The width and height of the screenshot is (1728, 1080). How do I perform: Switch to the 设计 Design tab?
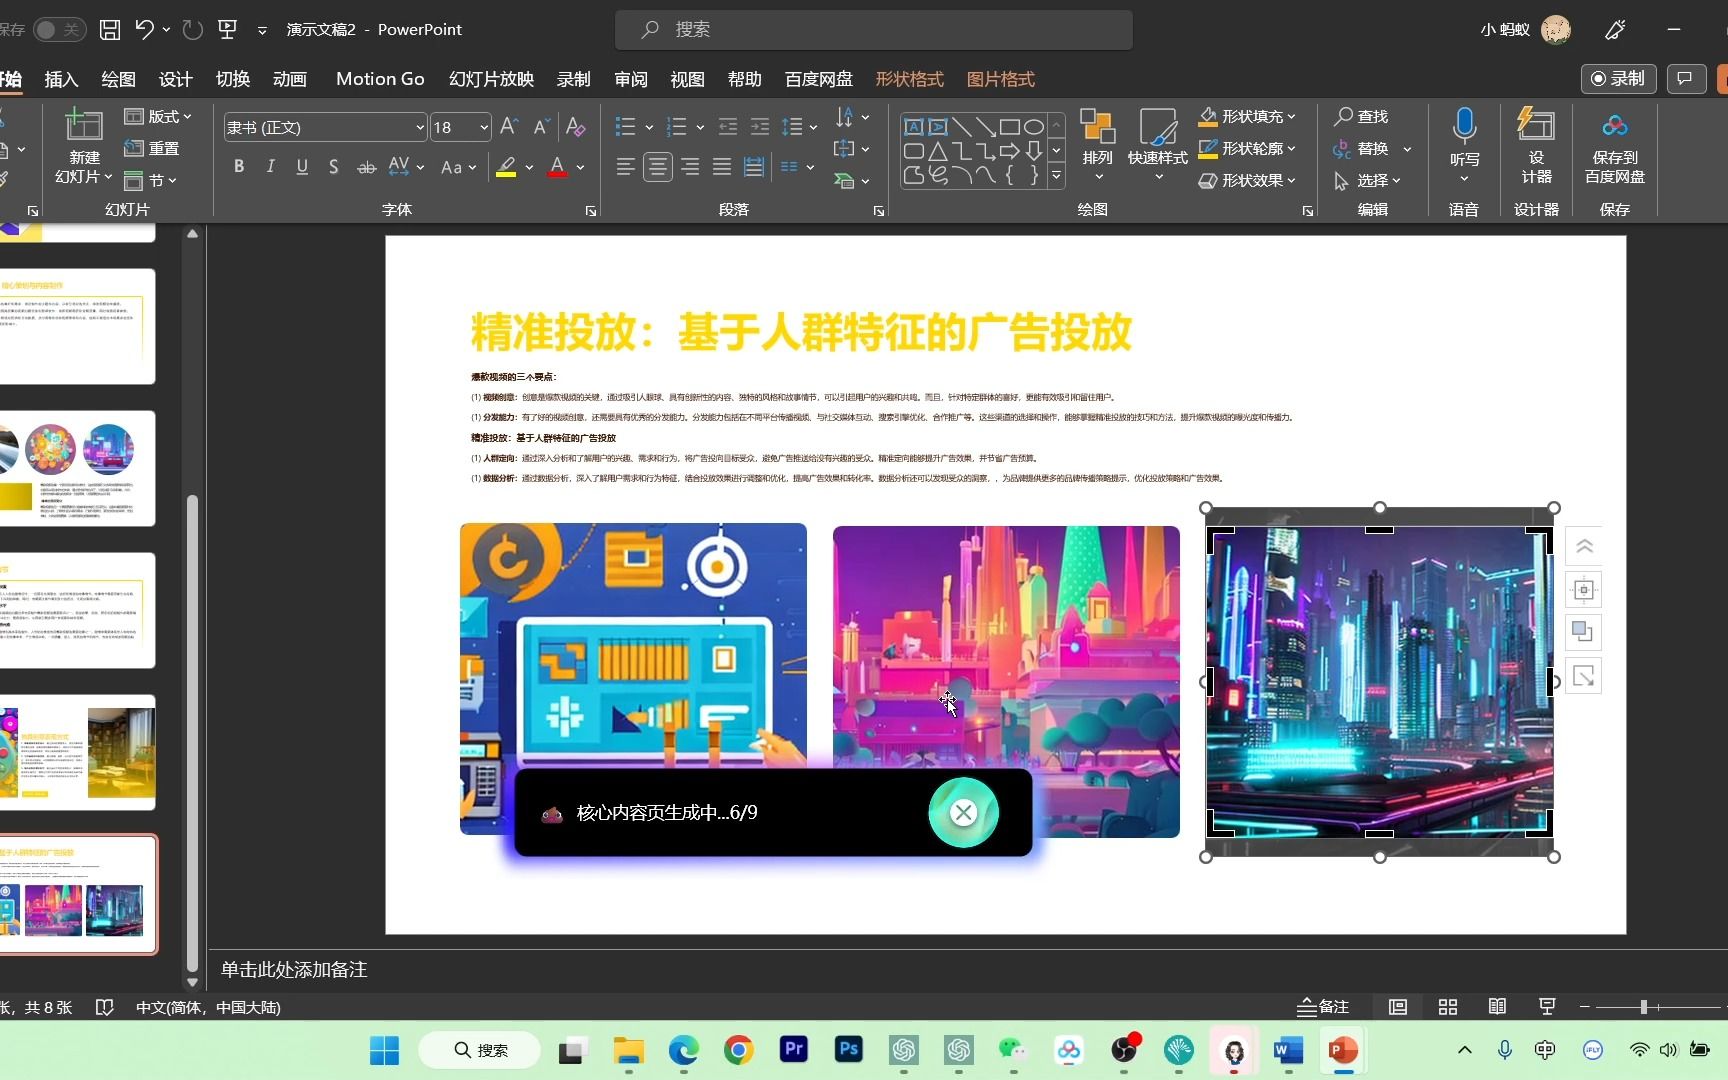[175, 79]
